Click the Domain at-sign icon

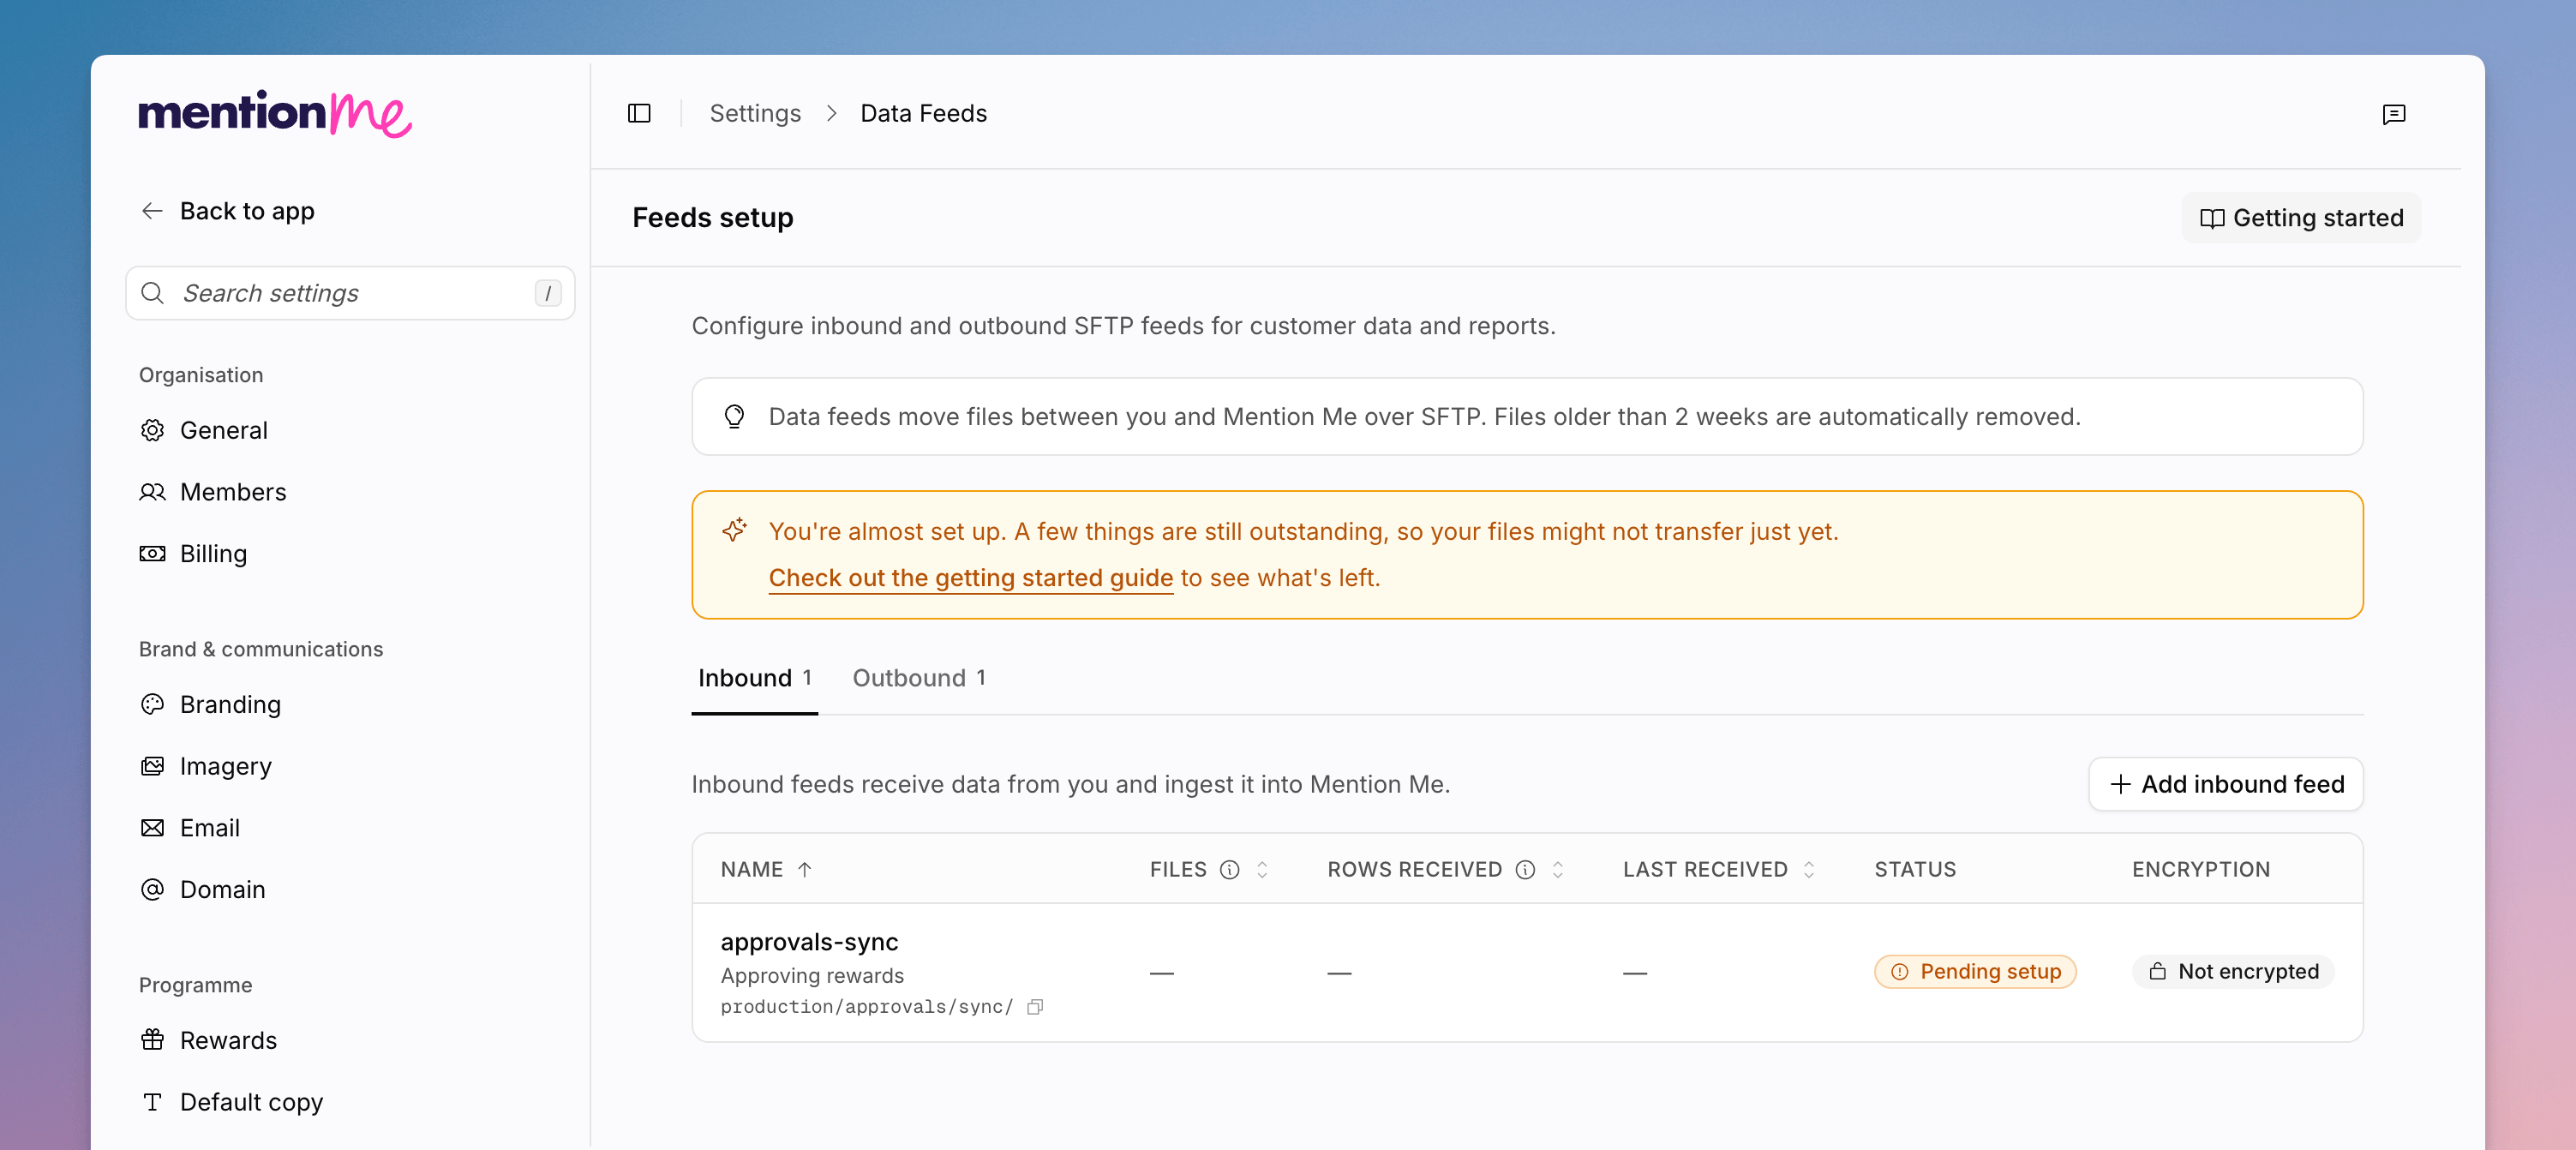152,889
